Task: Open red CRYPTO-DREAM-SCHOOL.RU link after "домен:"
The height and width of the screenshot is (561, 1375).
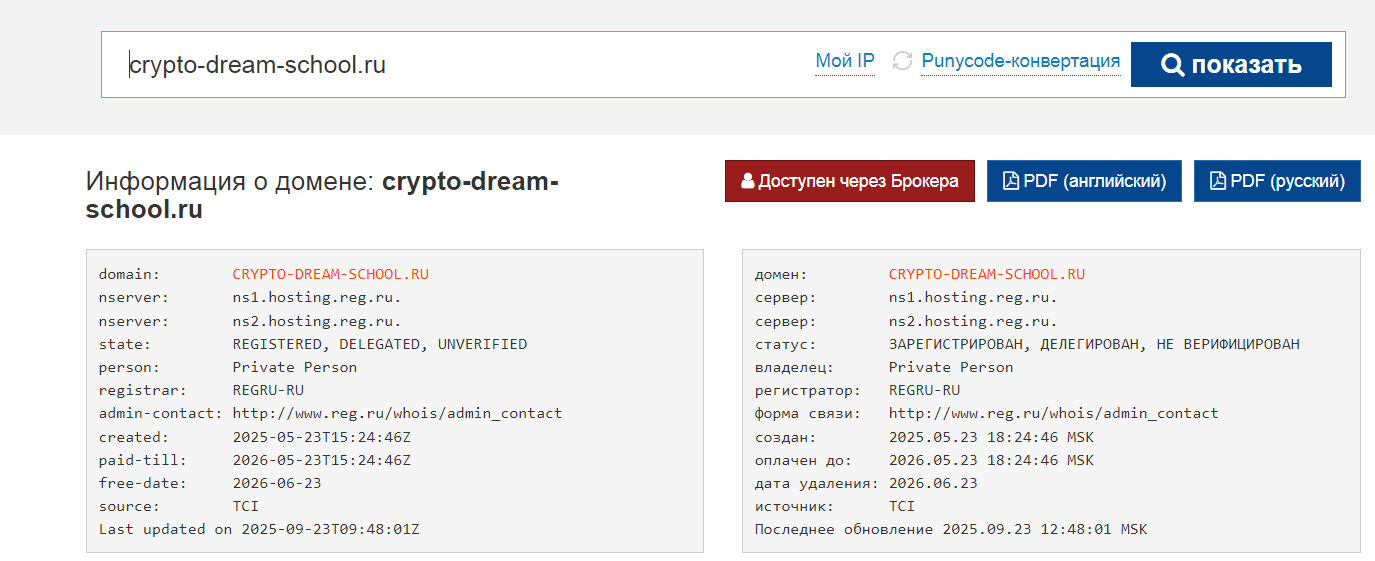Action: 986,274
